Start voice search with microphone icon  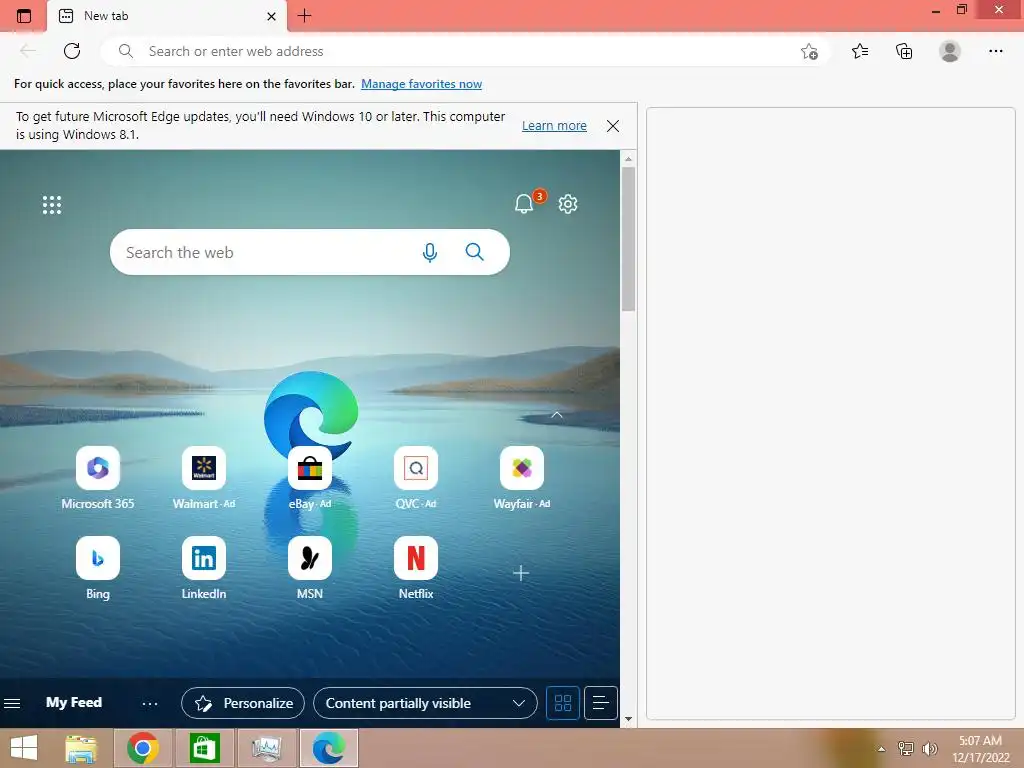tap(429, 252)
